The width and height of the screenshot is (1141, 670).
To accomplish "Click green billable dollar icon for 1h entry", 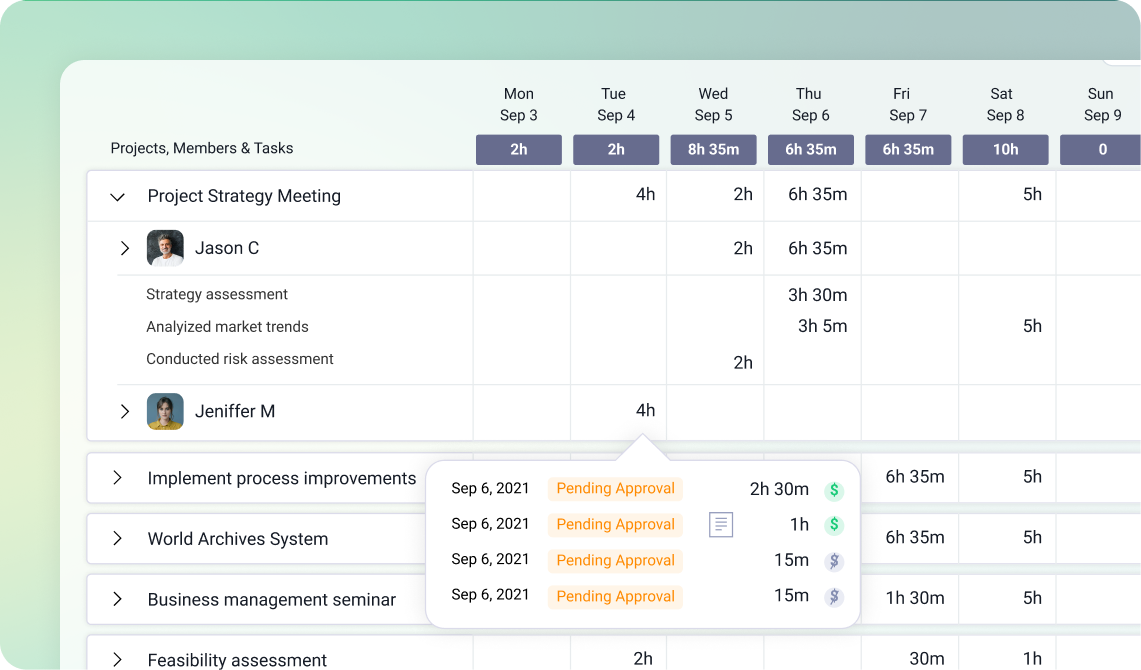I will [x=834, y=525].
